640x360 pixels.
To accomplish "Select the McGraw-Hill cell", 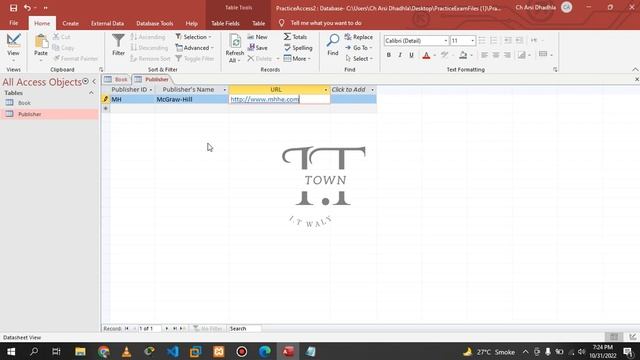I will coord(191,99).
